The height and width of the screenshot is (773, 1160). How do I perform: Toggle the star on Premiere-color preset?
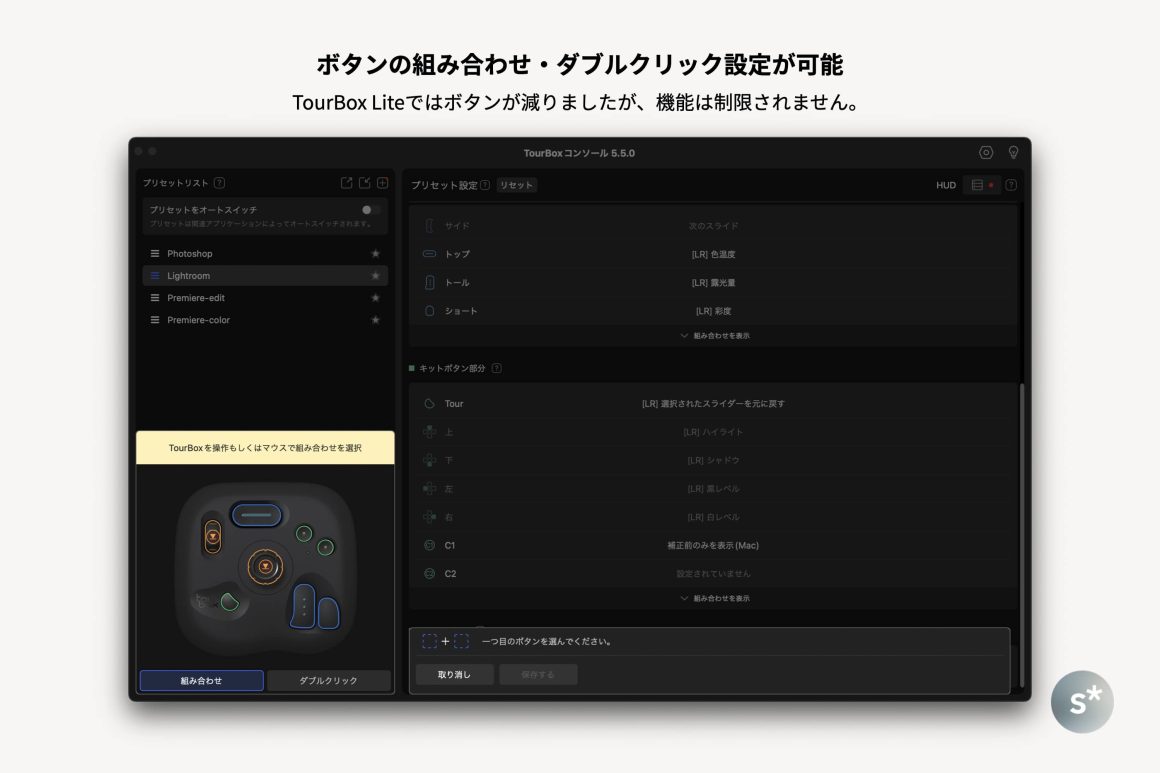[376, 320]
